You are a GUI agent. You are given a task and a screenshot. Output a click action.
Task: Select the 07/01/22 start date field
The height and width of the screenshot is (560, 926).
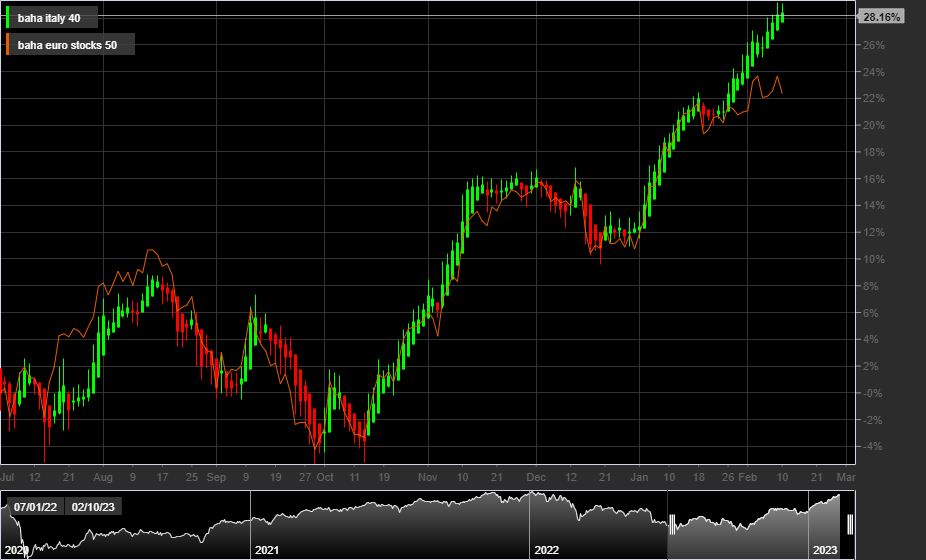(x=35, y=507)
